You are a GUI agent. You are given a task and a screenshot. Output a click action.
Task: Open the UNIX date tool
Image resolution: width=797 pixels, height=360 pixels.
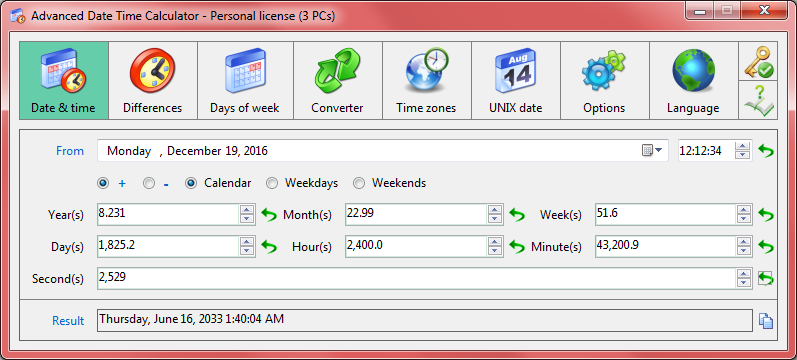click(x=515, y=80)
